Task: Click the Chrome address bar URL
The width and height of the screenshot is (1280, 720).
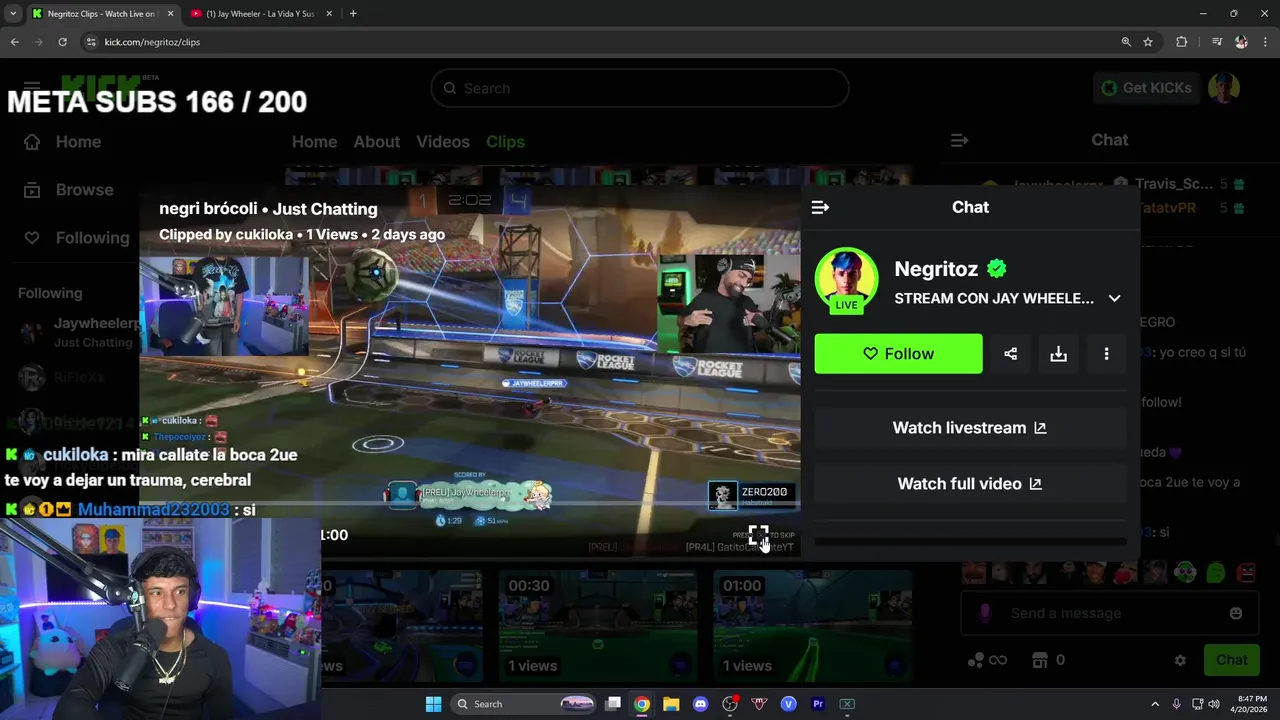Action: [x=152, y=42]
